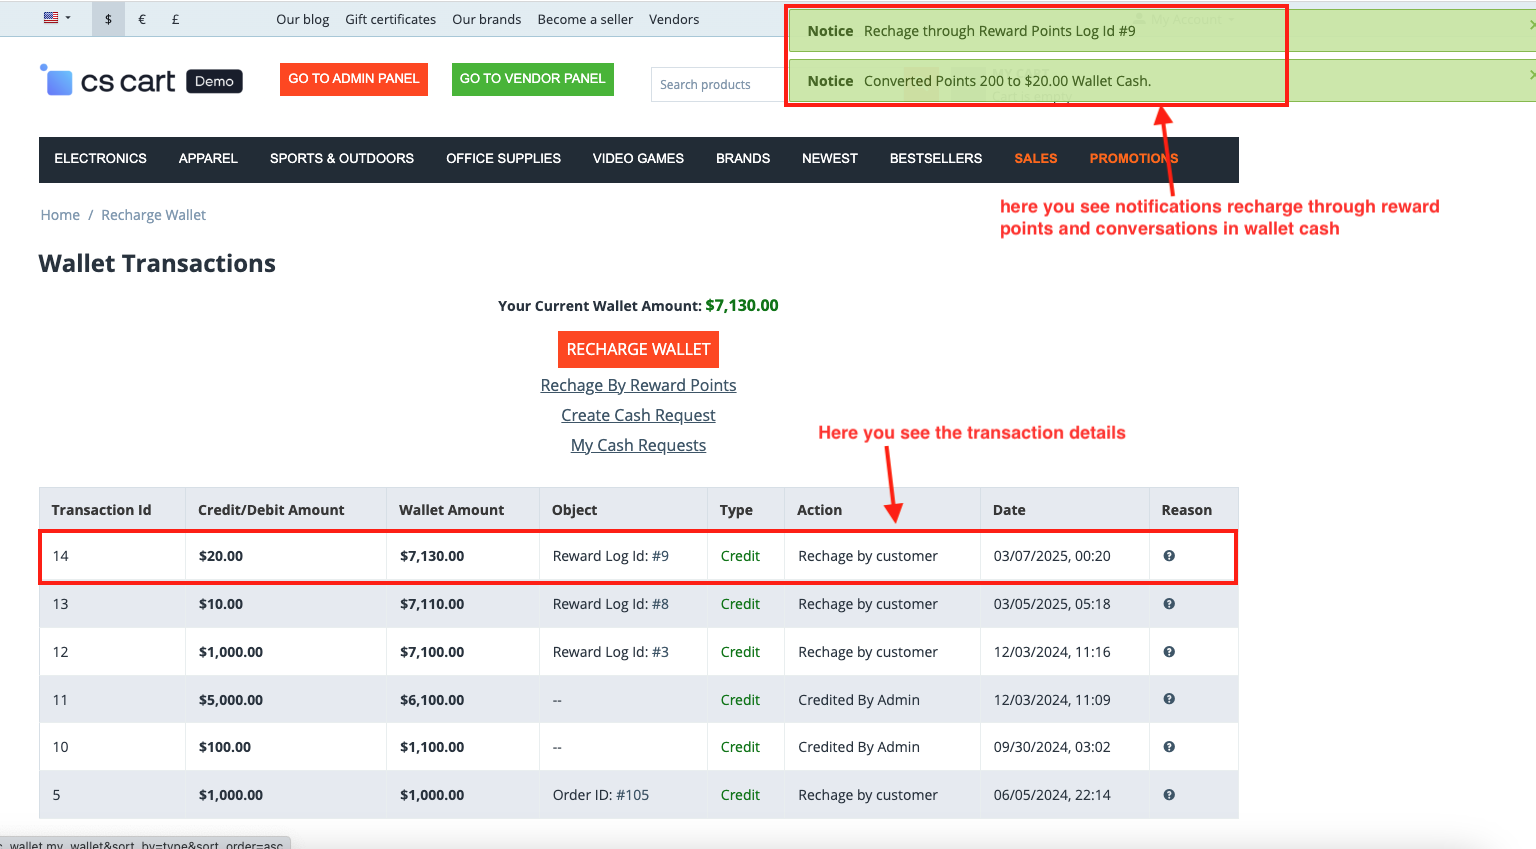Open the My Cash Requests link

(x=638, y=445)
